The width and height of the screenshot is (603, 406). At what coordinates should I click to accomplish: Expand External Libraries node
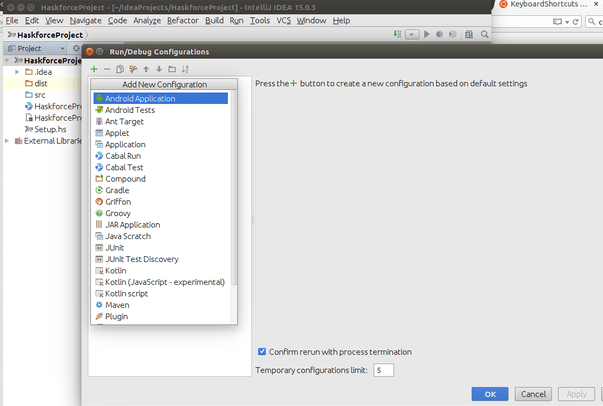pyautogui.click(x=7, y=141)
